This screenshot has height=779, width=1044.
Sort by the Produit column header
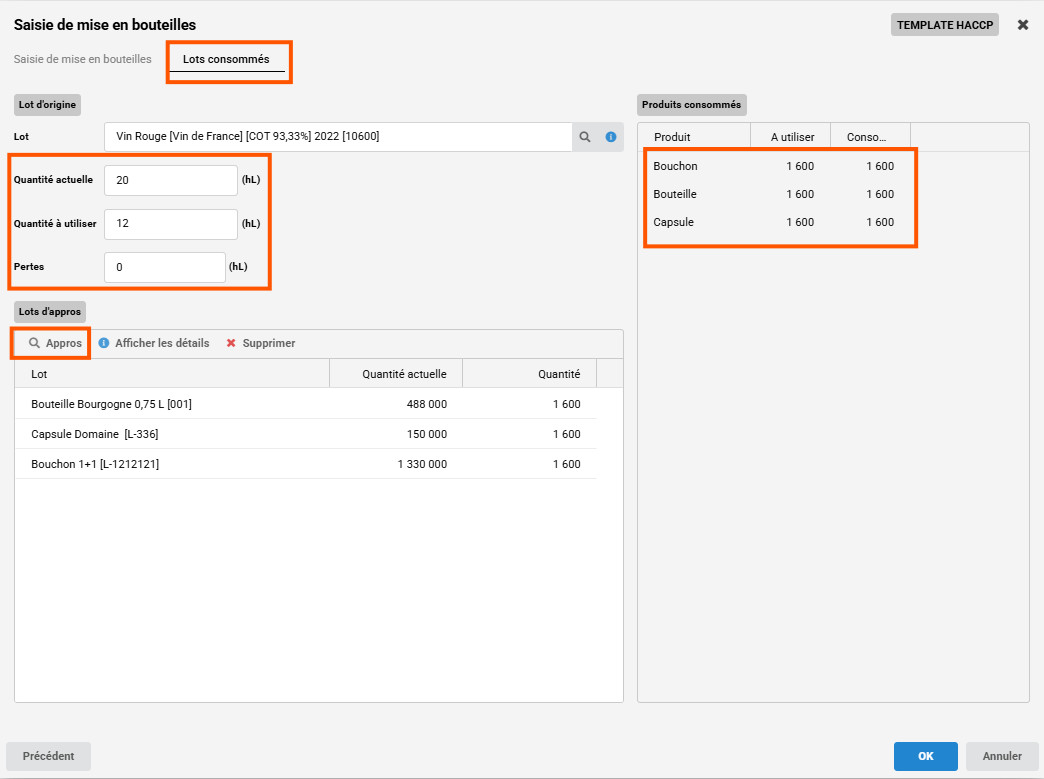(693, 137)
